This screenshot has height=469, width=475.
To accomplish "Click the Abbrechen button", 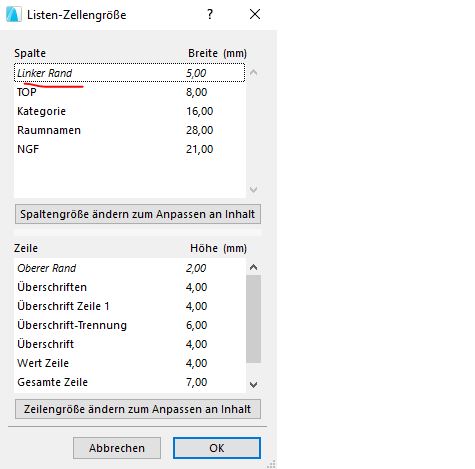I will (117, 448).
